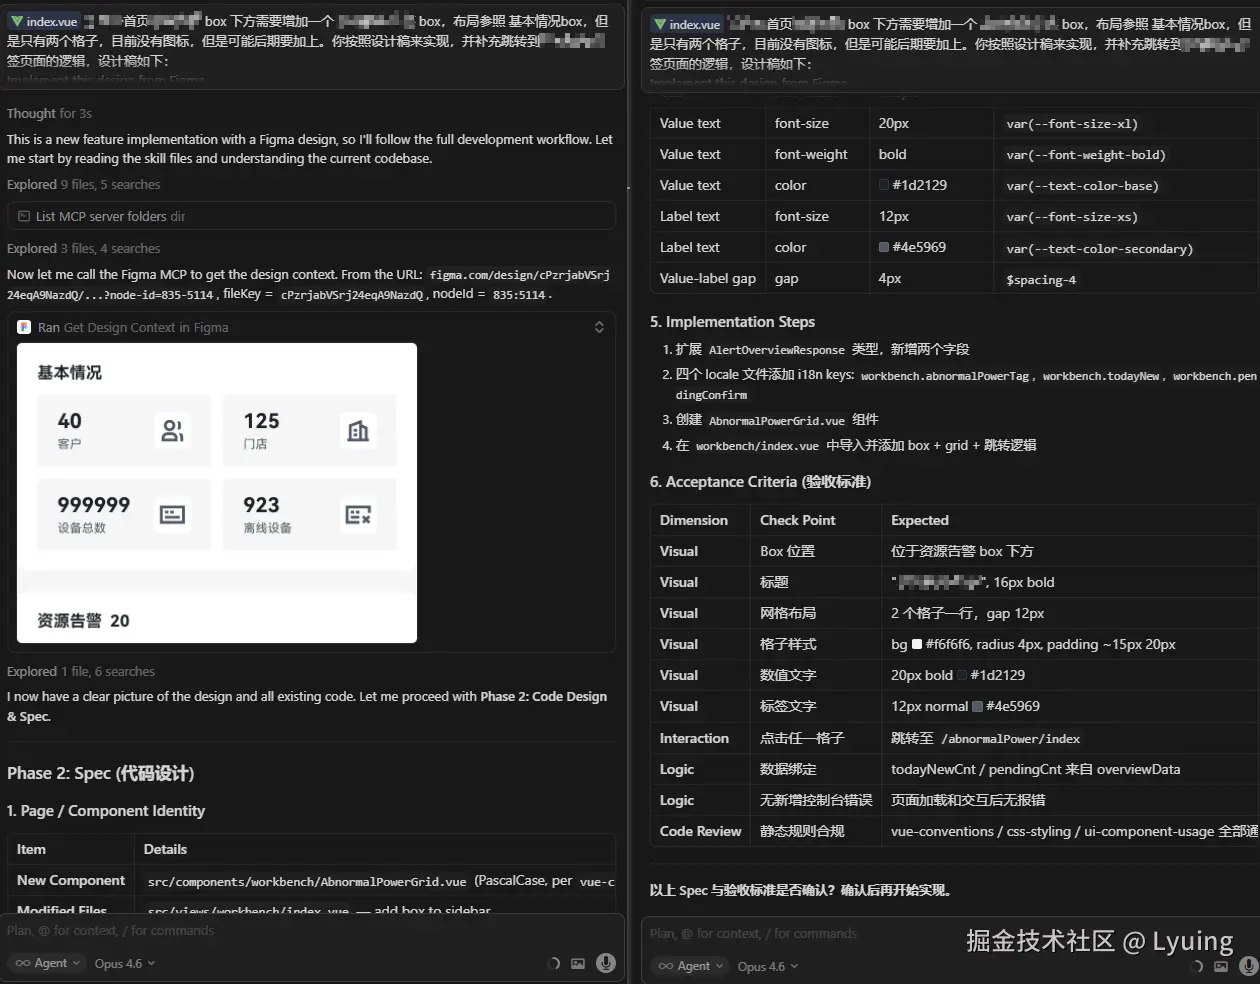This screenshot has width=1260, height=984.
Task: Click the 门店 building icon in the design preview
Action: point(359,430)
